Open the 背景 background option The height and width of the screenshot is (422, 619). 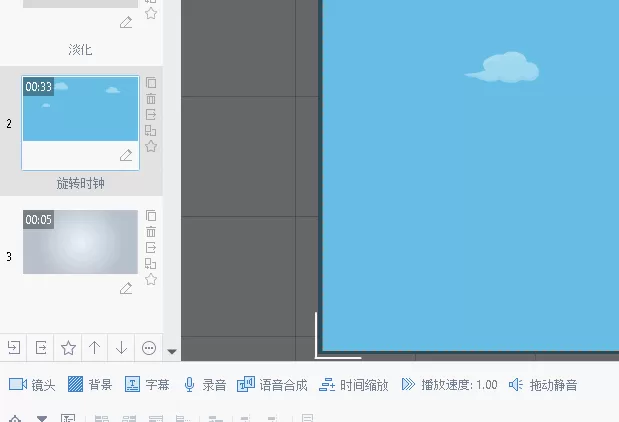[x=90, y=384]
